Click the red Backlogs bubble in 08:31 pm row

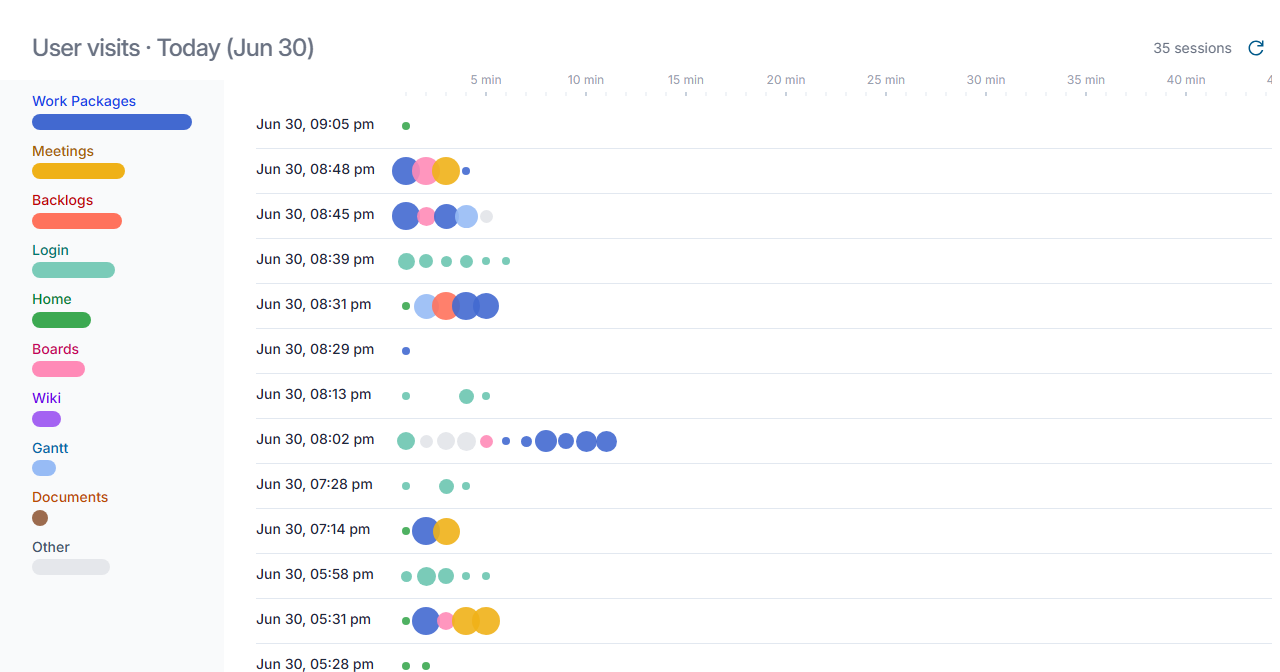point(446,306)
